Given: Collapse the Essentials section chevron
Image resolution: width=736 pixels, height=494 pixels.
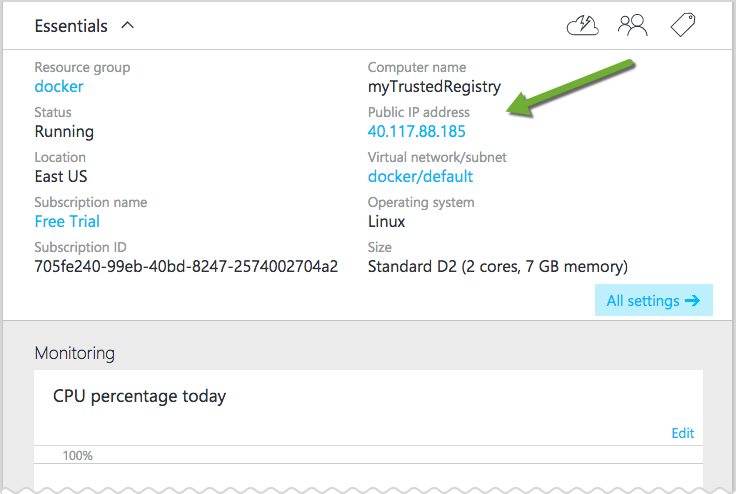Looking at the screenshot, I should point(127,26).
